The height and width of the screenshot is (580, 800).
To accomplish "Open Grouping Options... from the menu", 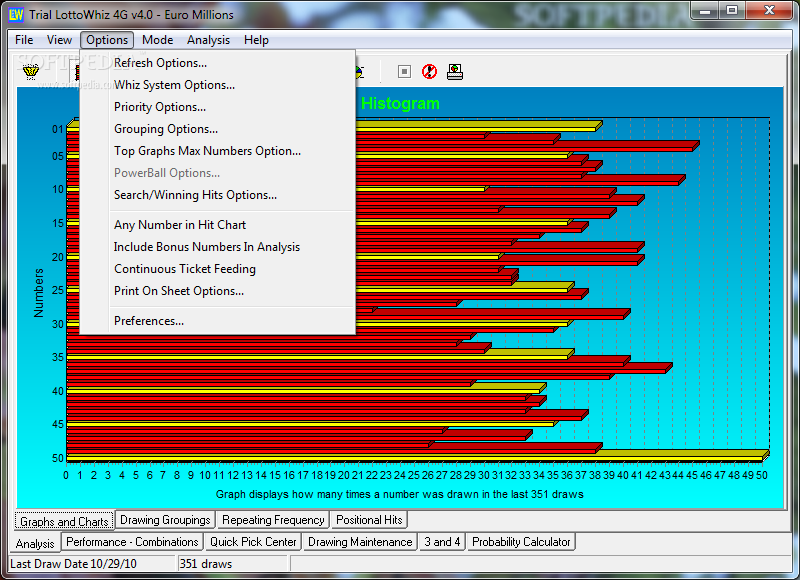I will click(x=218, y=129).
